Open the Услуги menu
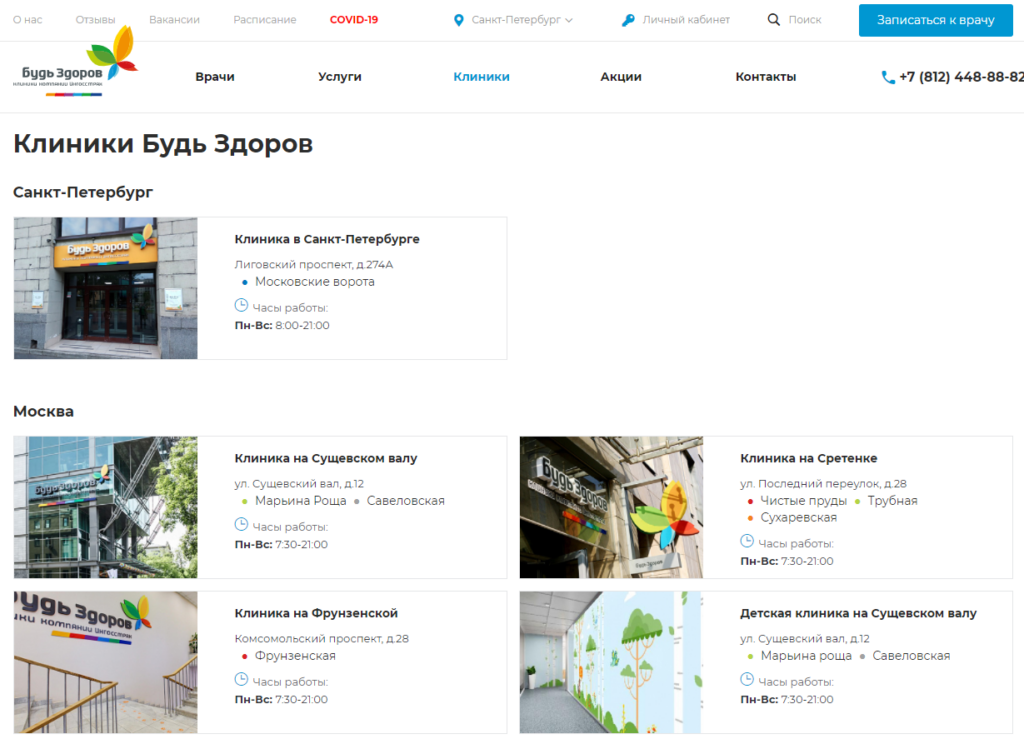1024x739 pixels. click(340, 77)
